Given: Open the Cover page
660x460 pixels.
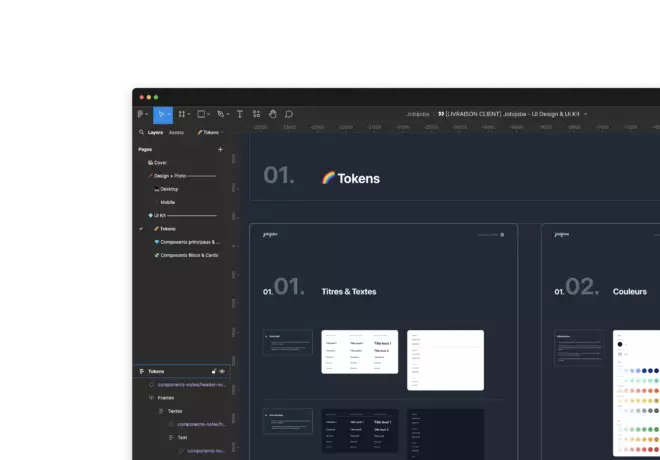Looking at the screenshot, I should (x=160, y=162).
